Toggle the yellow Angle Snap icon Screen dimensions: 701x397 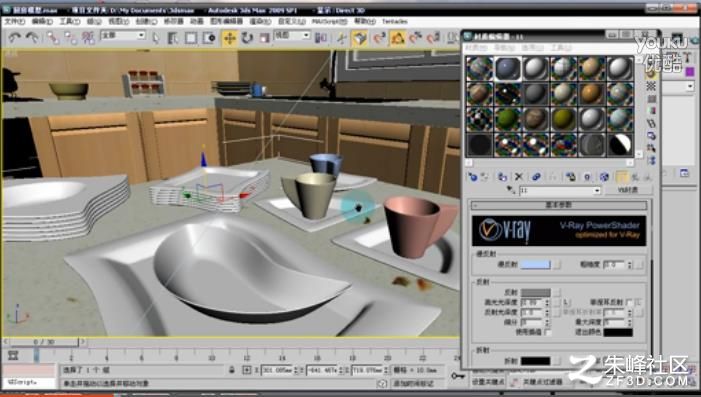[x=397, y=38]
